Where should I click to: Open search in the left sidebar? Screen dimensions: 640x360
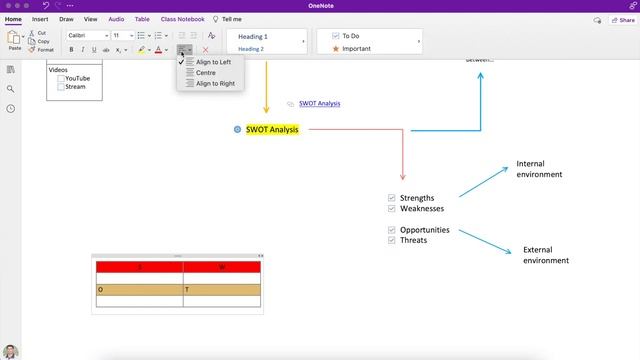11,89
